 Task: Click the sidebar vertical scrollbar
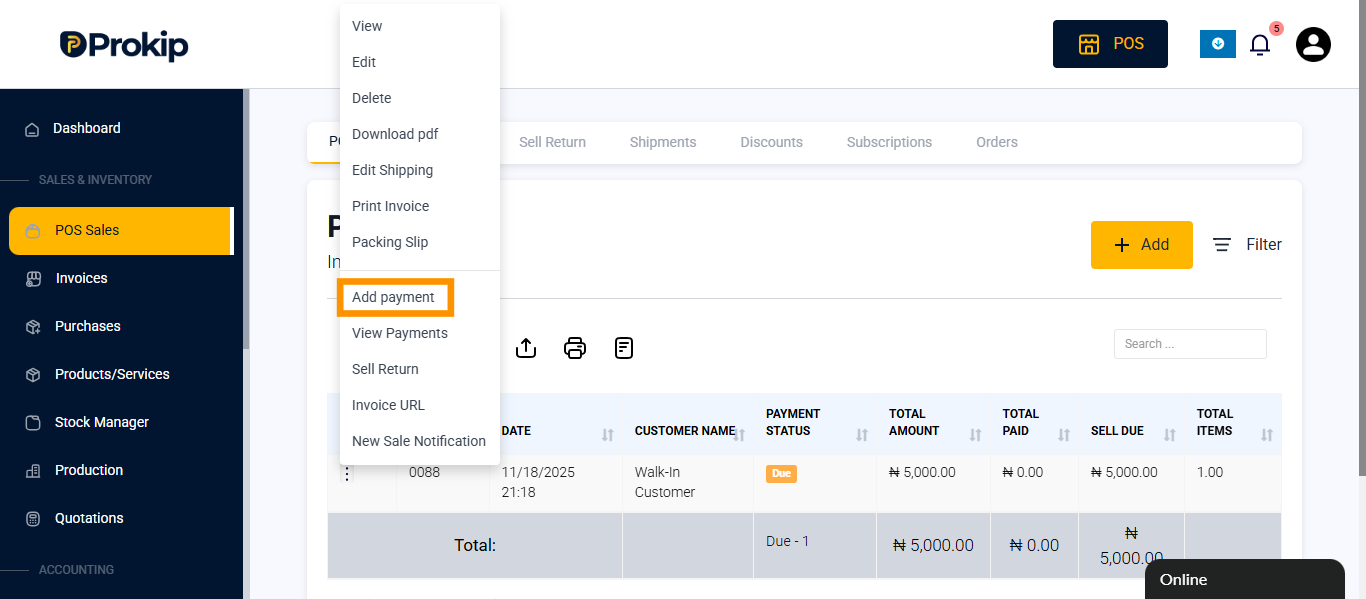point(246,218)
